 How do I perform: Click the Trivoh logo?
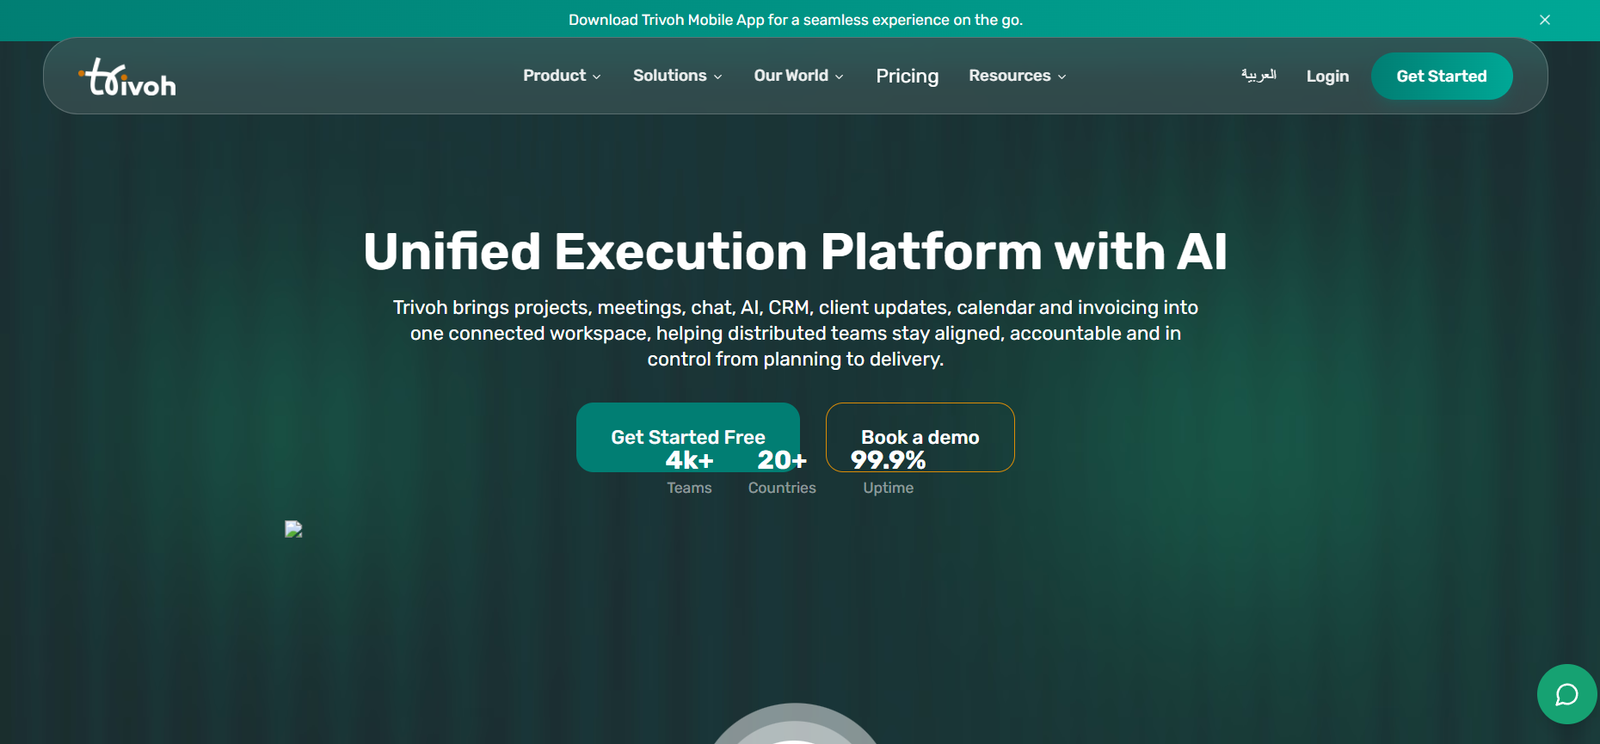coord(127,77)
